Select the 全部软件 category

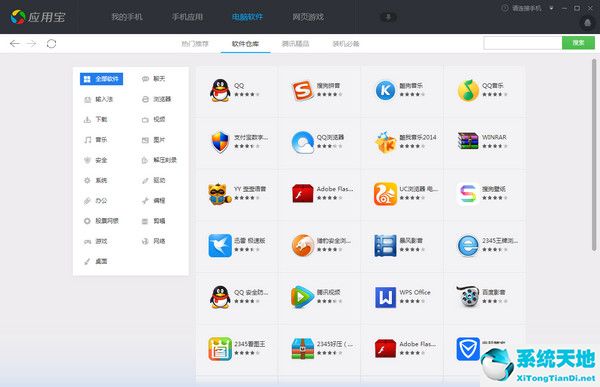coord(101,79)
